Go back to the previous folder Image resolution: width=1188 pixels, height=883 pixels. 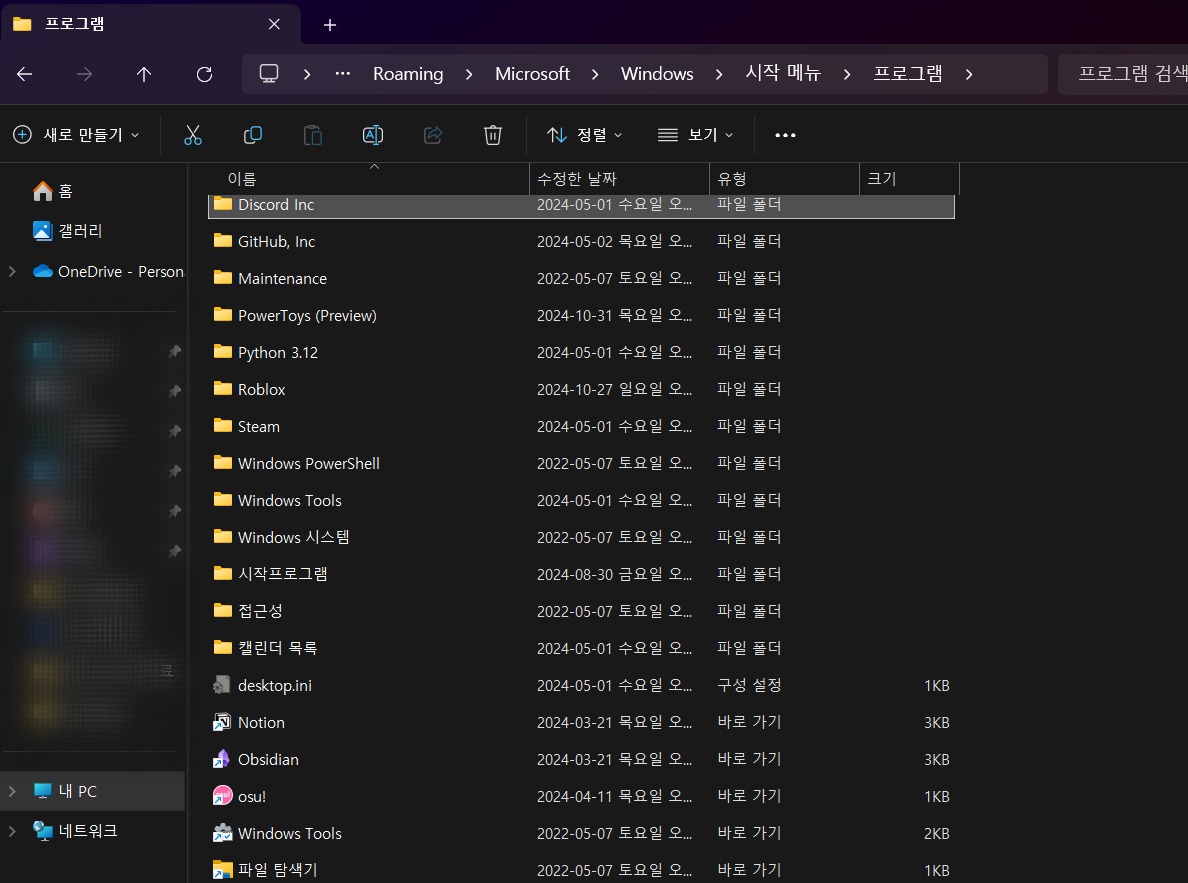point(24,74)
